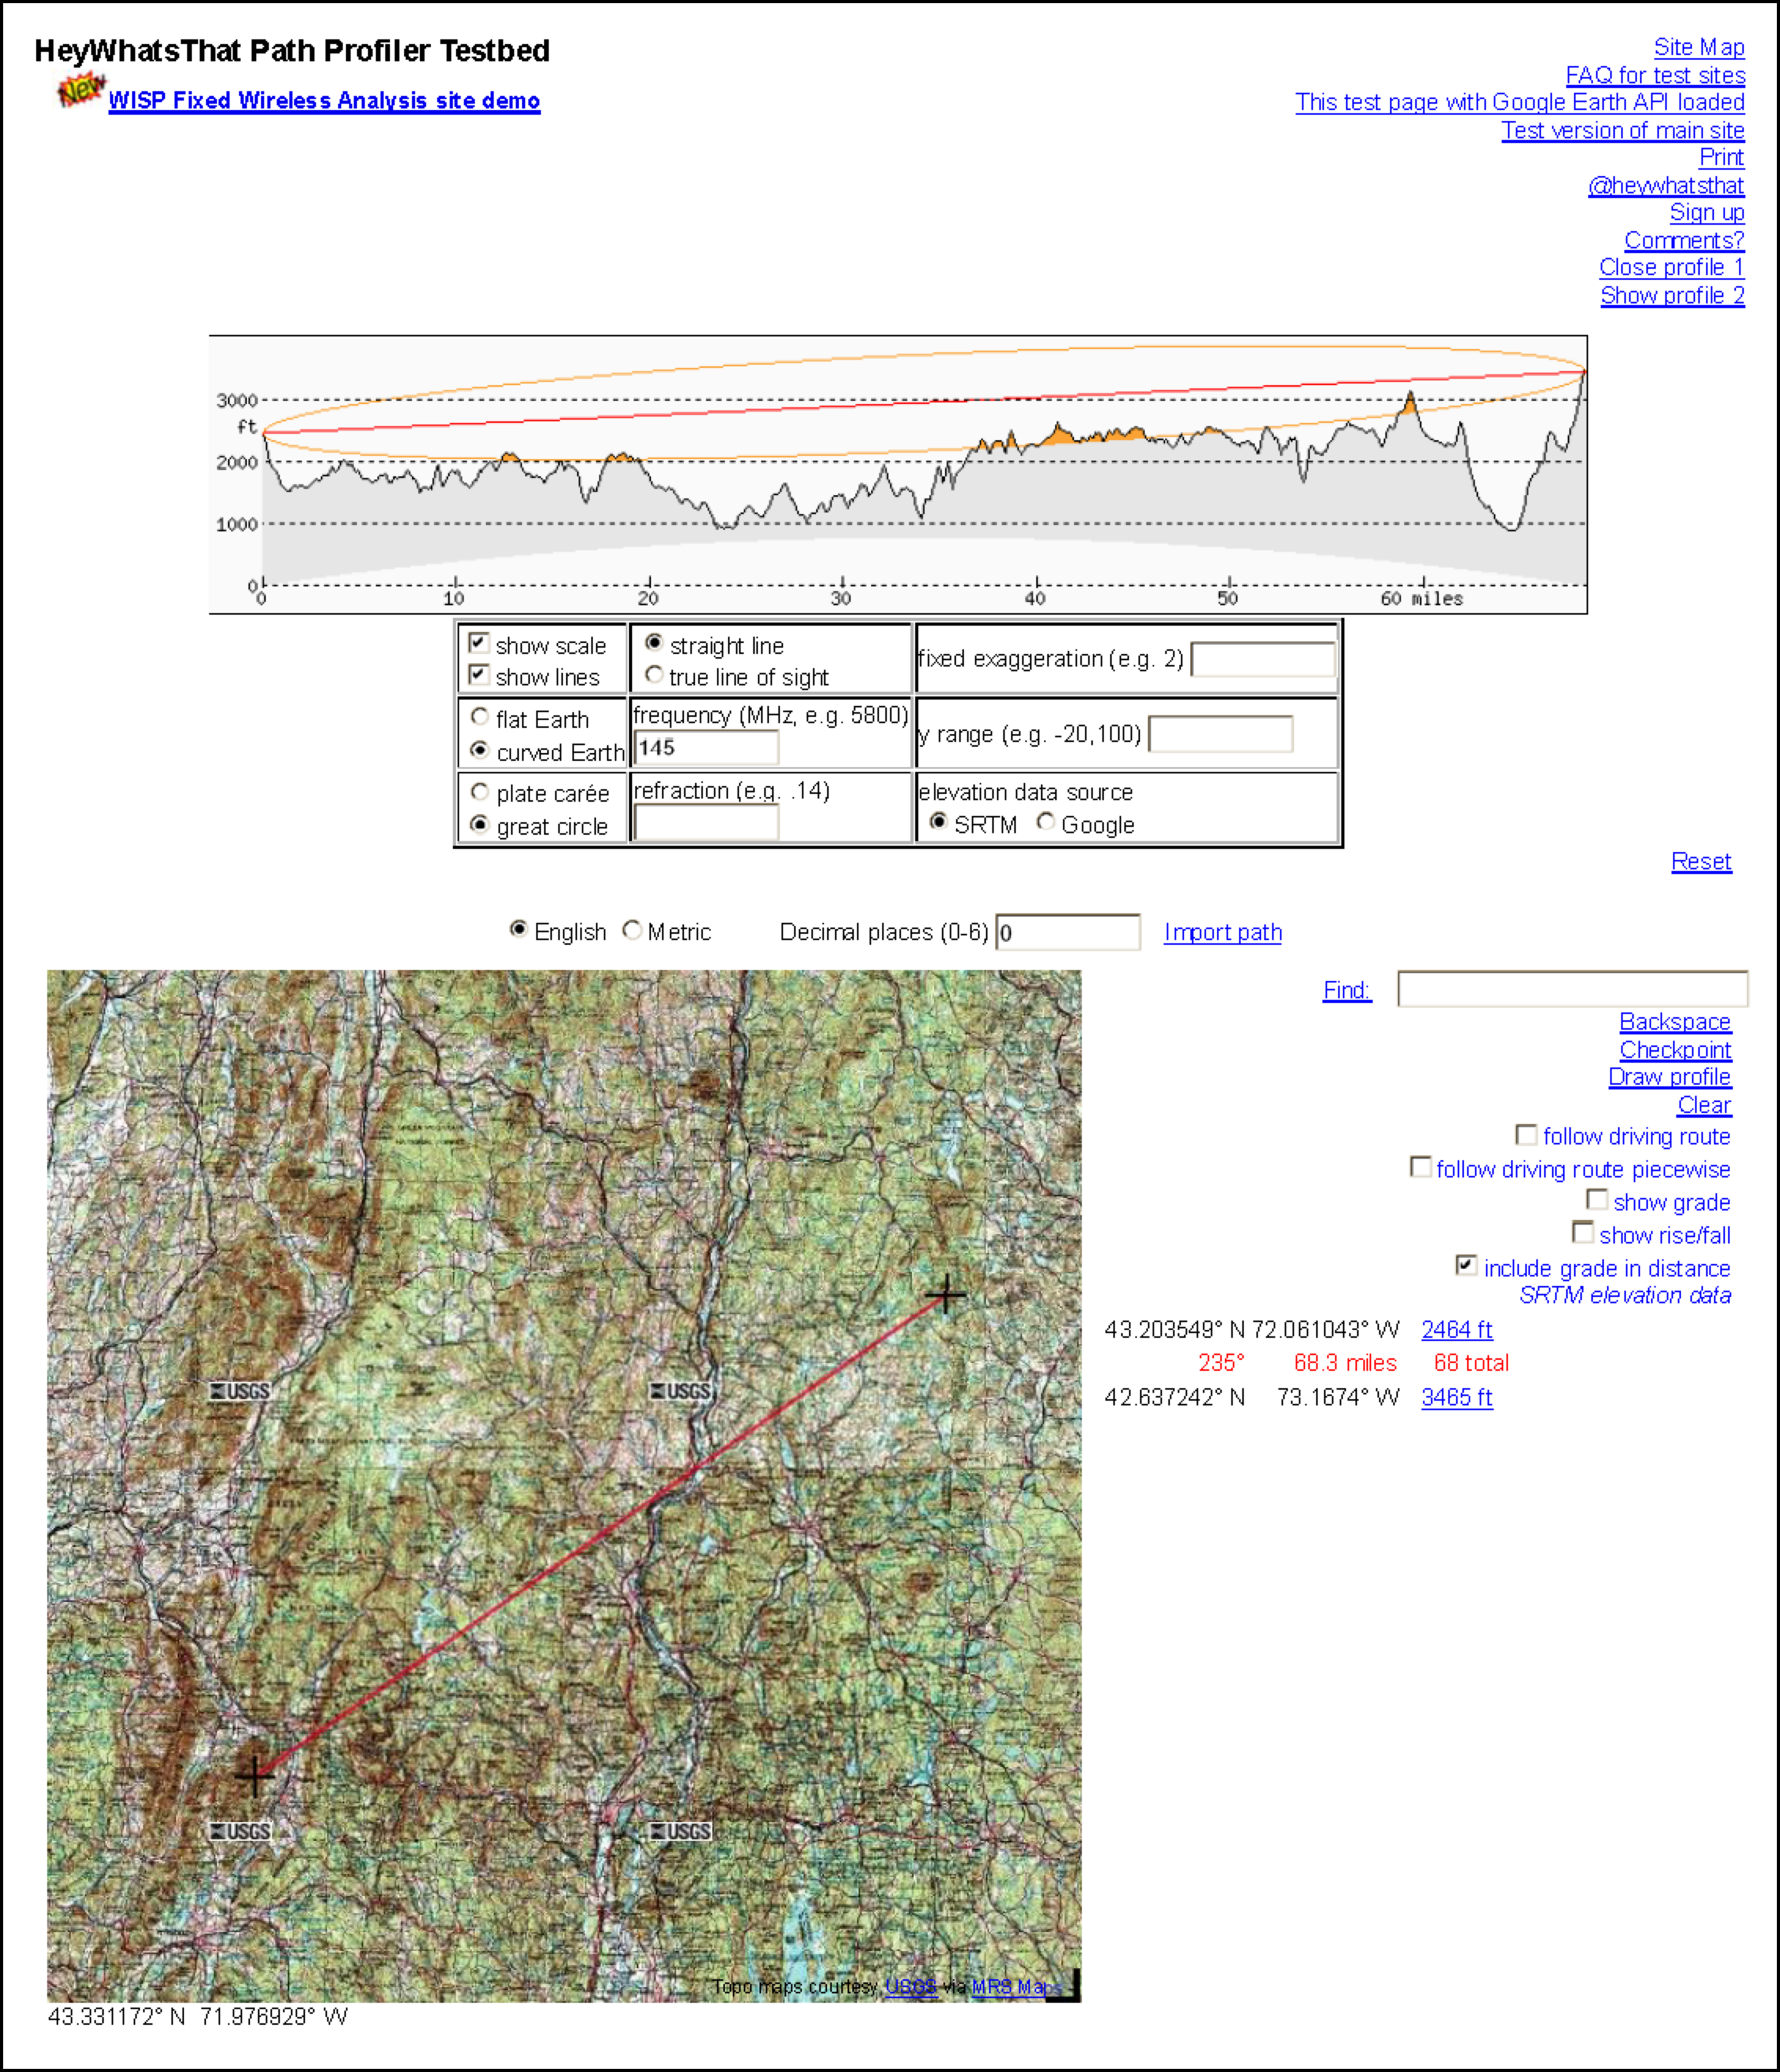Click the USGS logo near the upper-left of the map

click(x=240, y=1390)
